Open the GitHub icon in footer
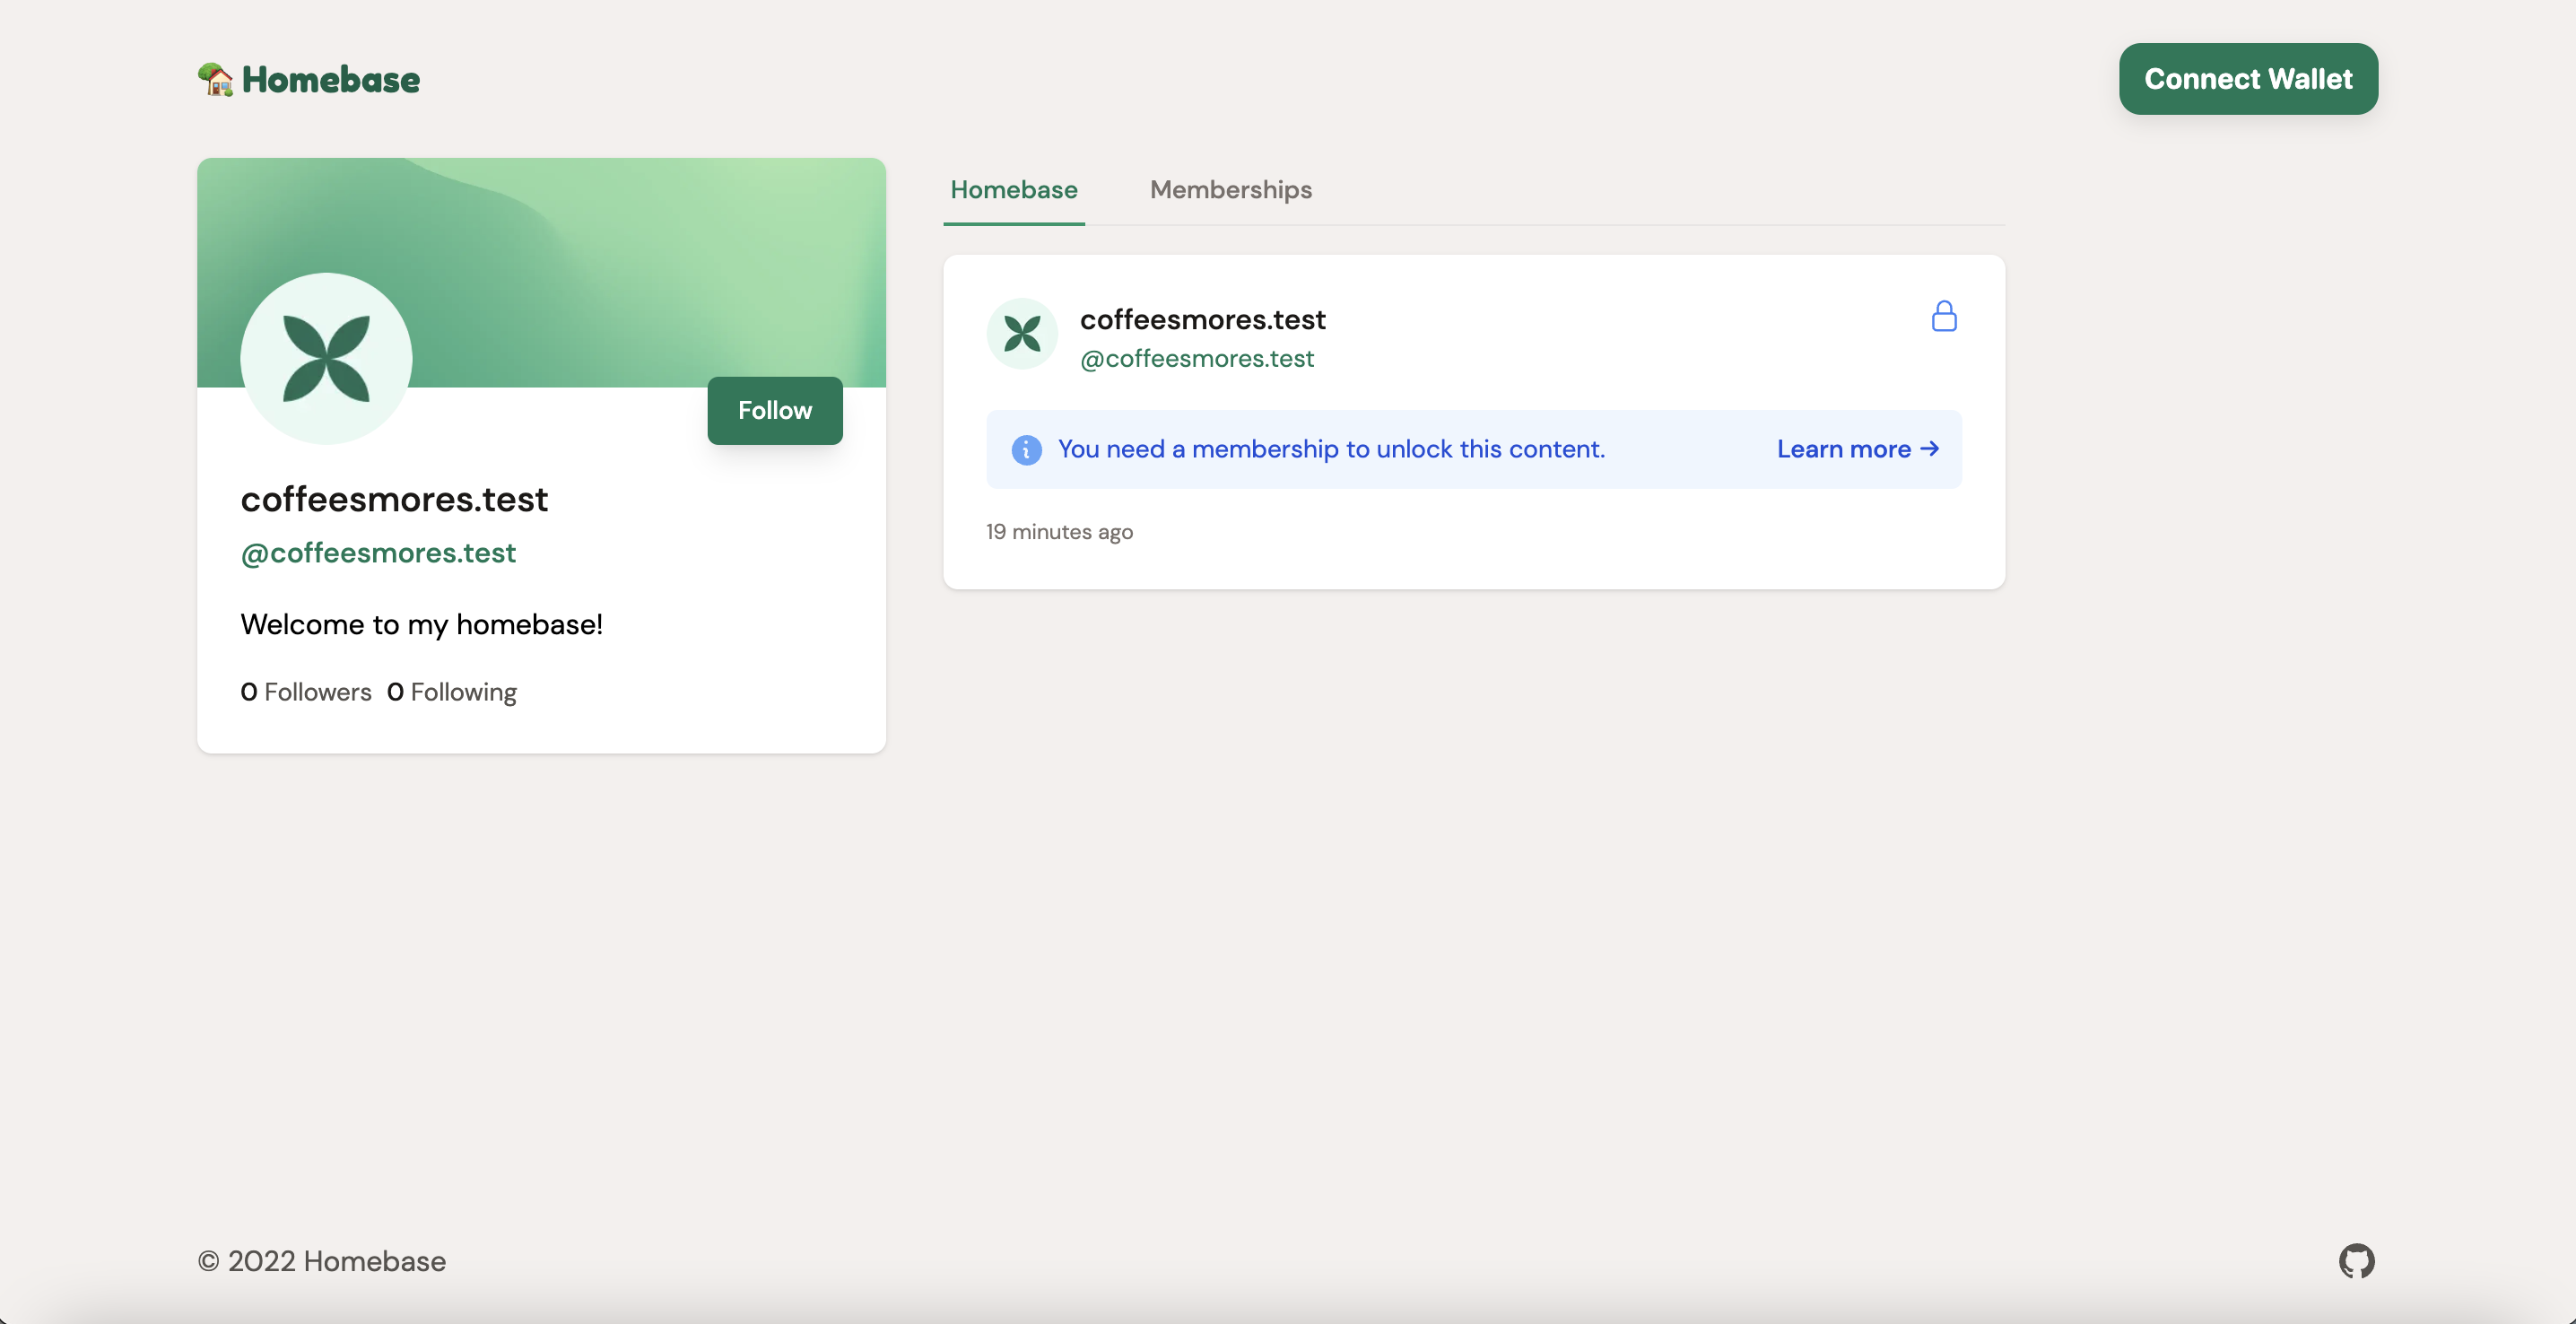The image size is (2576, 1324). [x=2356, y=1261]
